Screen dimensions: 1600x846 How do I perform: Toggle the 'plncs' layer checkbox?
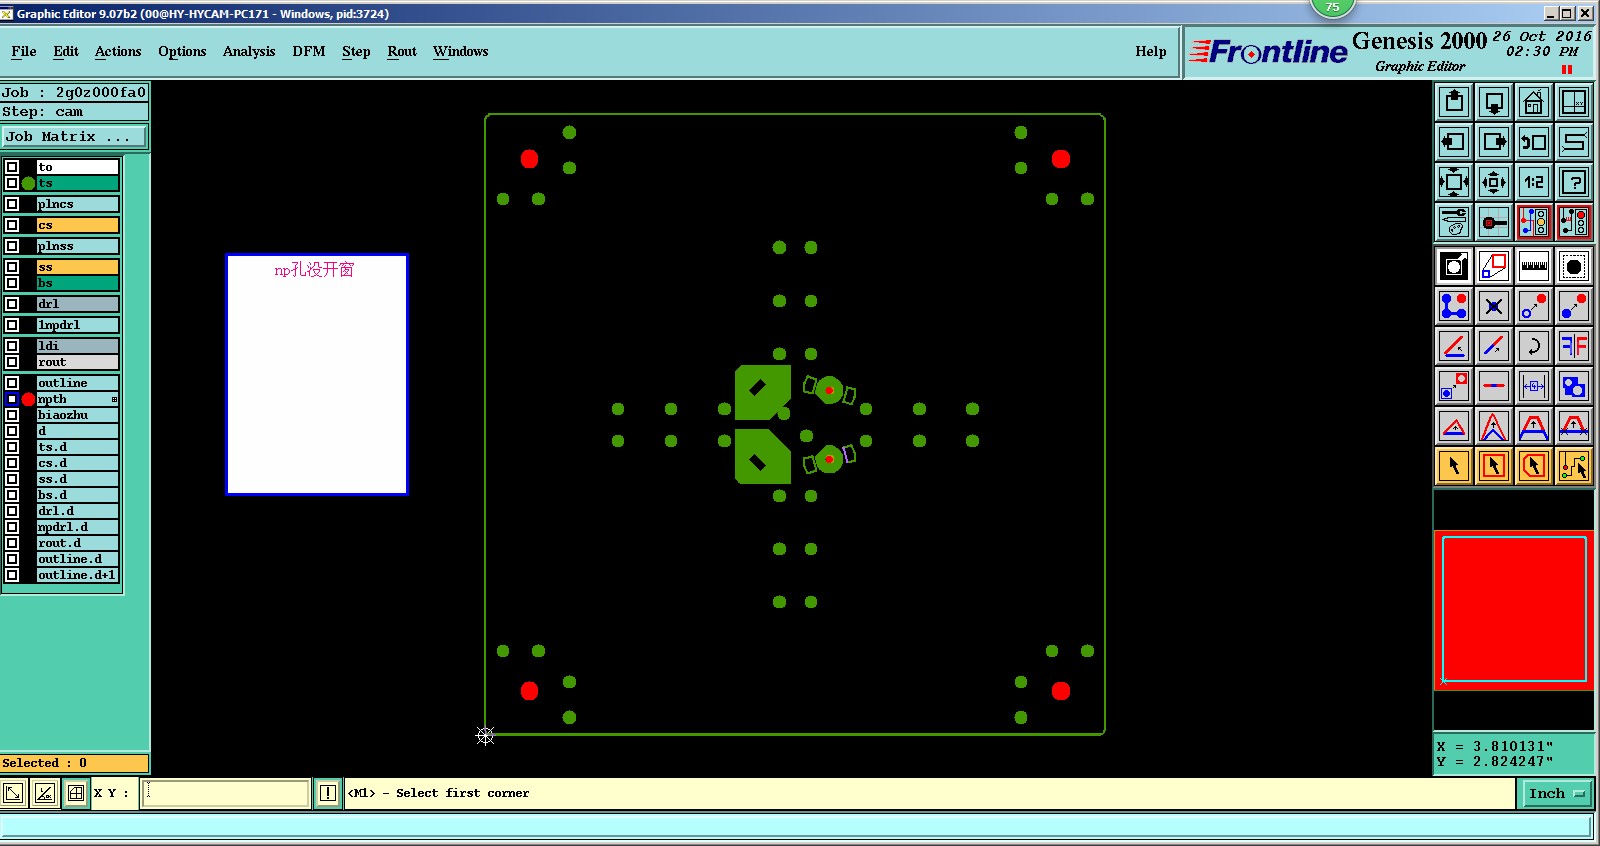(12, 204)
